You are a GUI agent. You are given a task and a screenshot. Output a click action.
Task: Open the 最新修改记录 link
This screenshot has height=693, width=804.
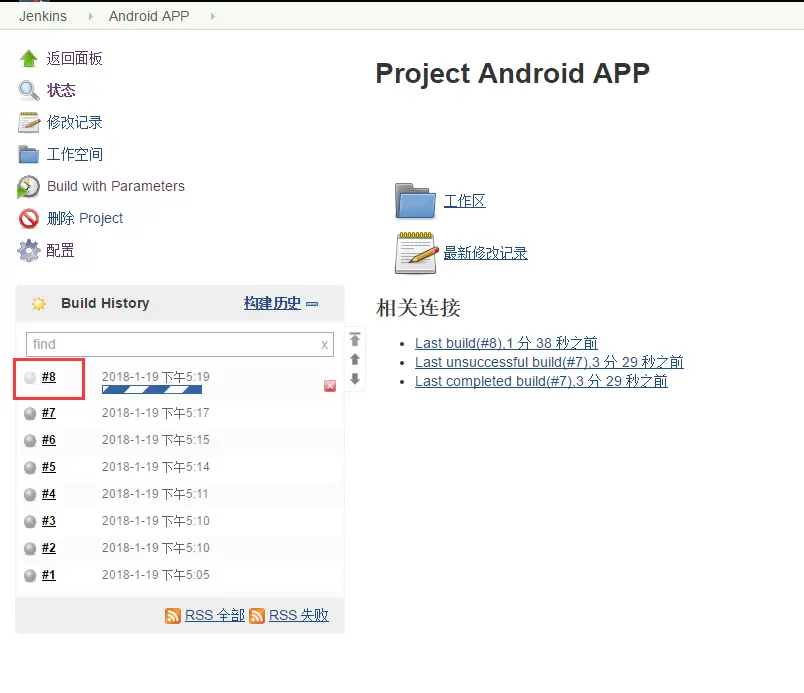(x=486, y=253)
